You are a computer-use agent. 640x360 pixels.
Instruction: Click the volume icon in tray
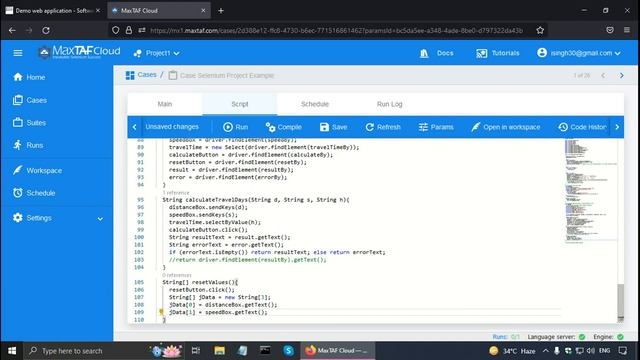click(x=591, y=351)
